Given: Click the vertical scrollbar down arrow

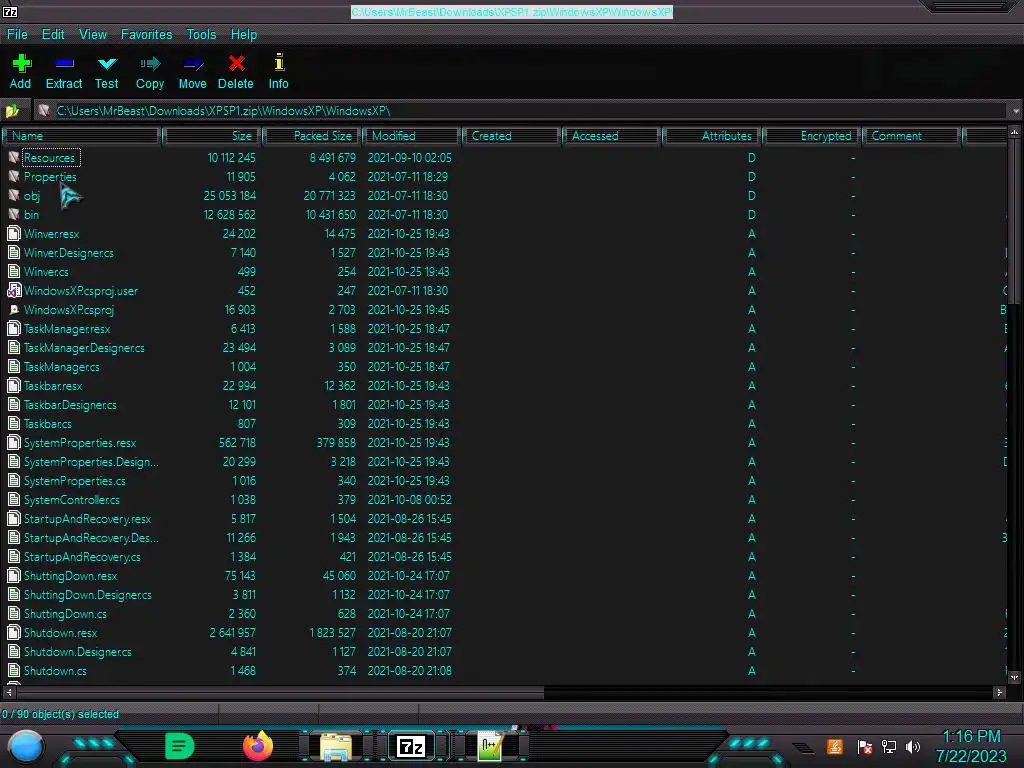Looking at the screenshot, I should pos(1014,677).
